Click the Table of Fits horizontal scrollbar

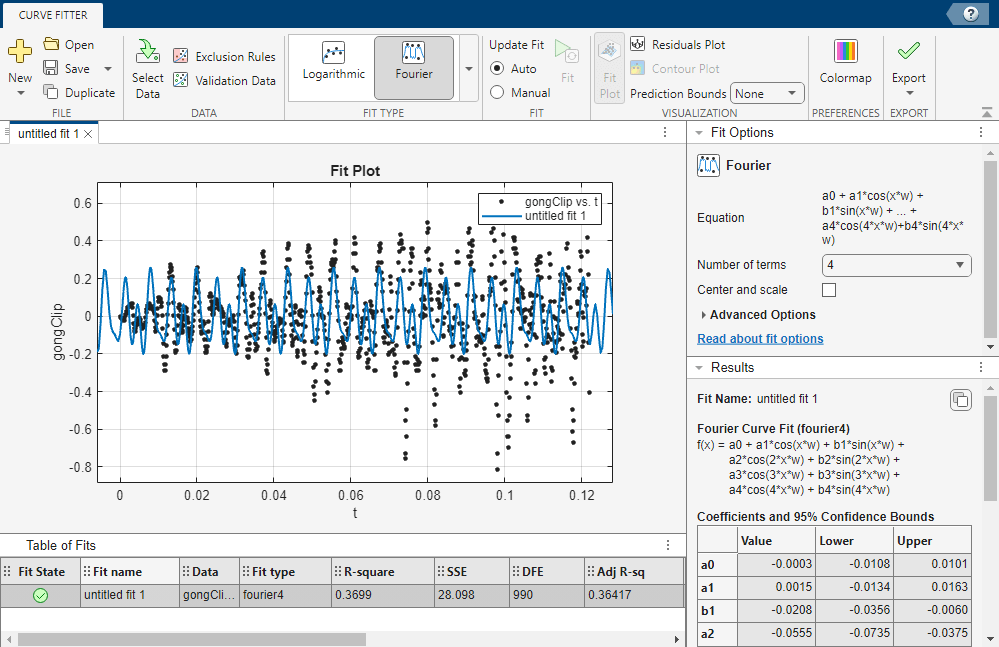pyautogui.click(x=190, y=639)
